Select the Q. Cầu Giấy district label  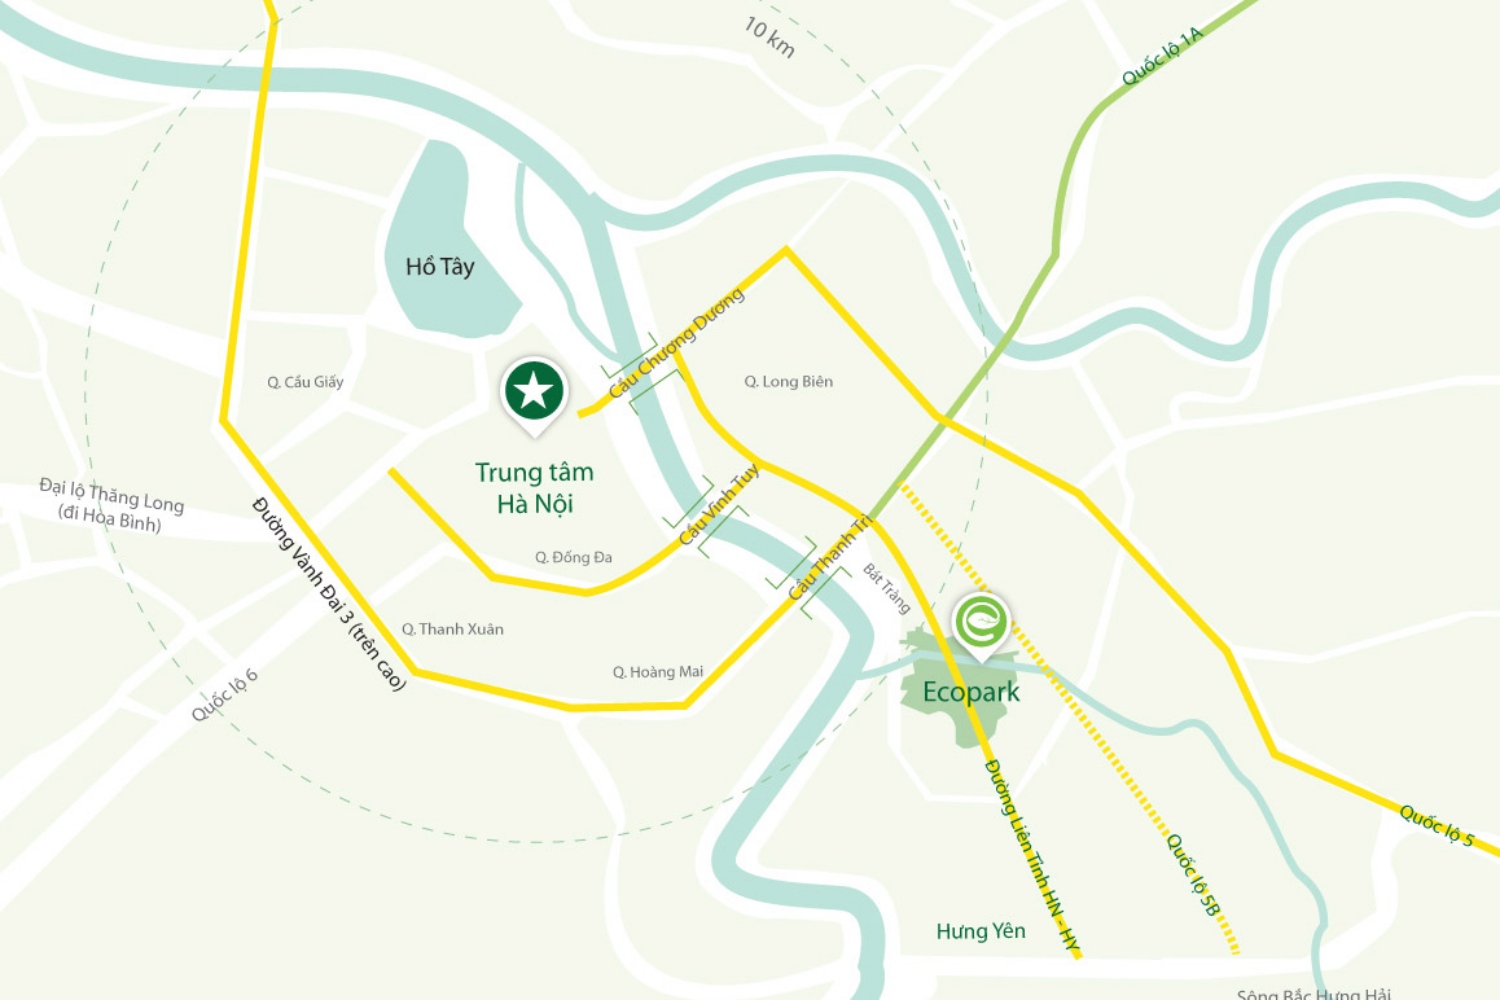pyautogui.click(x=305, y=382)
